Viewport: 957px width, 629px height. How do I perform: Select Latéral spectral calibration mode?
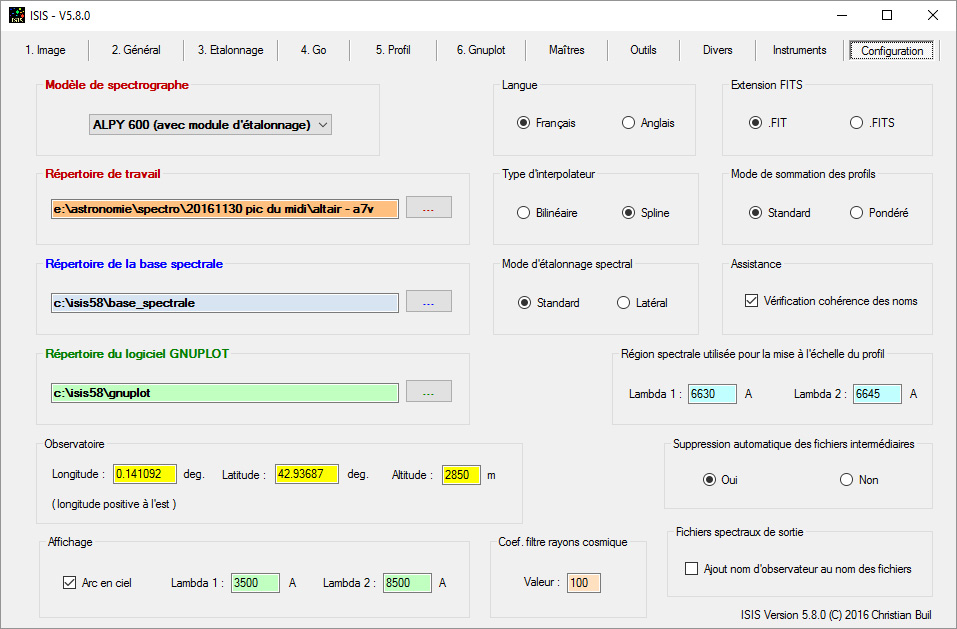(x=624, y=303)
